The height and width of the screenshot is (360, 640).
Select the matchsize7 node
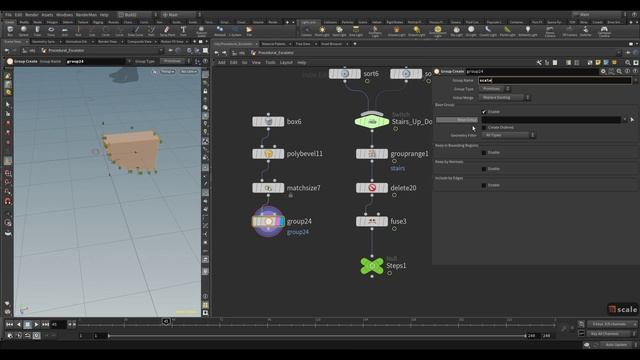[268, 188]
